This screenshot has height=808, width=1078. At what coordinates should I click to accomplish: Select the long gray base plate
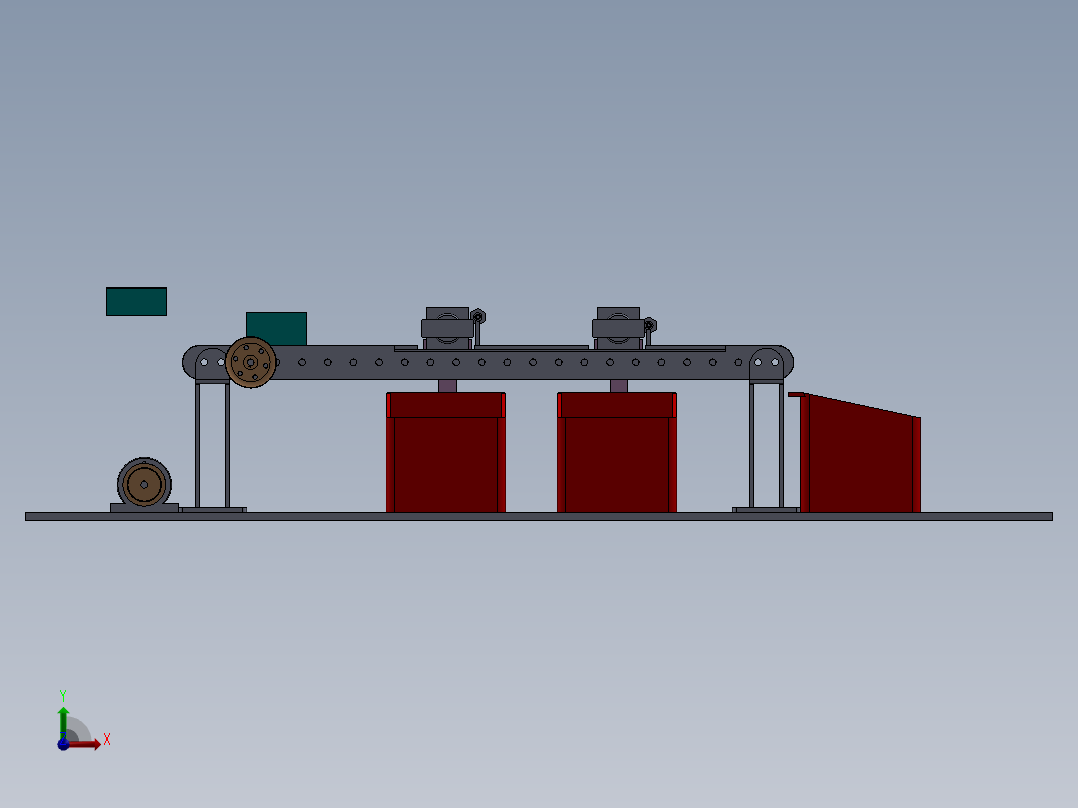coord(539,516)
